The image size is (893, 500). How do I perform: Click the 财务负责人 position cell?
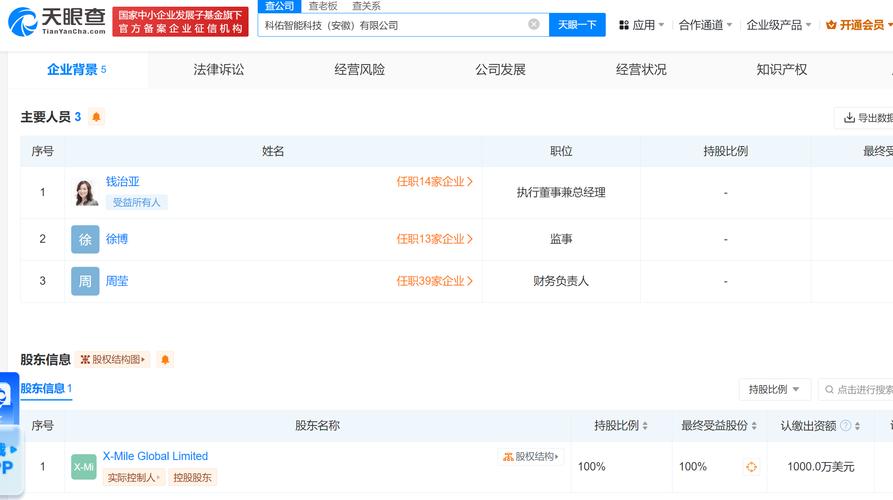[x=561, y=281]
